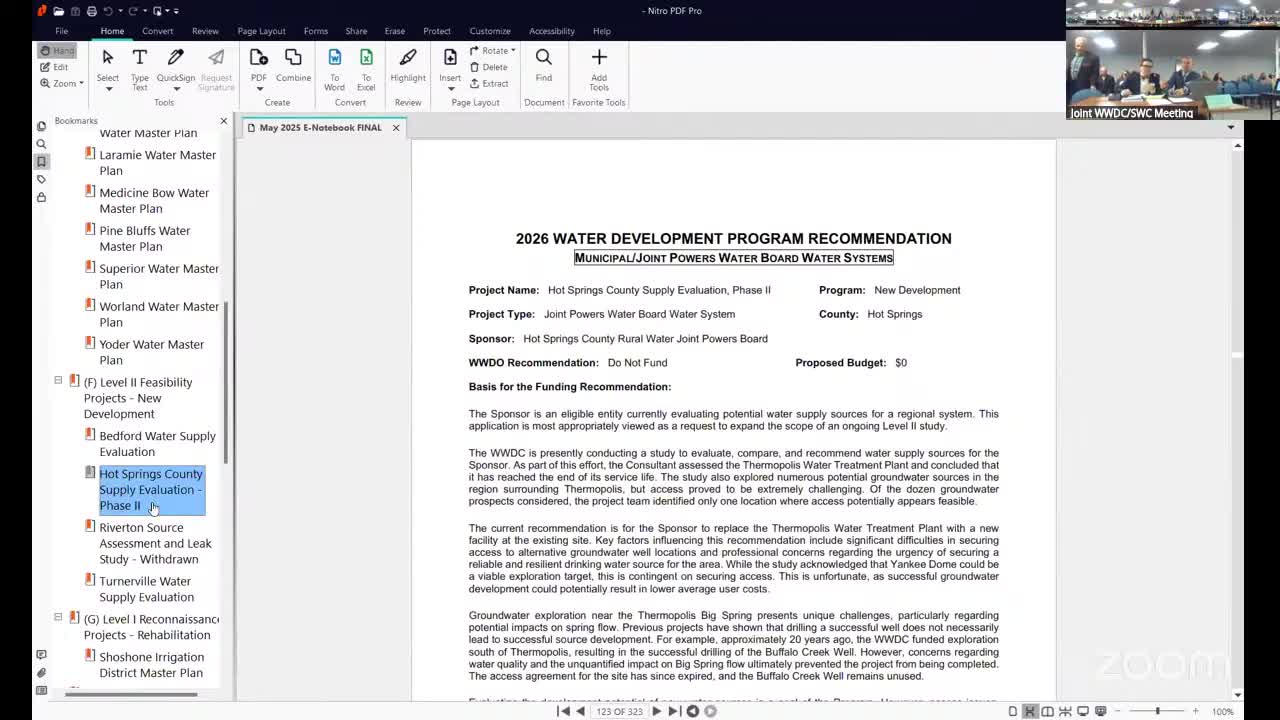Toggle Edit mode in ribbon
1280x720 pixels.
pos(55,67)
